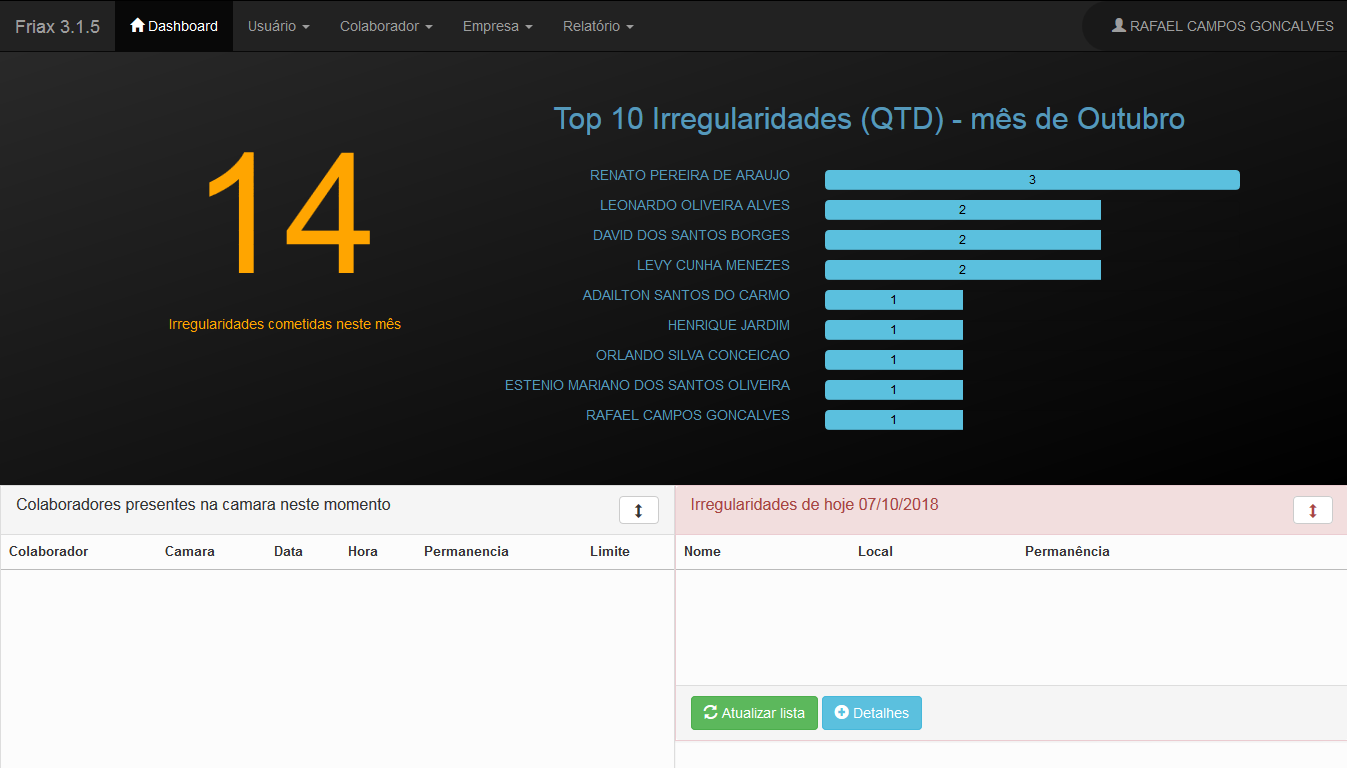The image size is (1347, 768).
Task: Expand the Relatório dropdown menu
Action: 598,26
